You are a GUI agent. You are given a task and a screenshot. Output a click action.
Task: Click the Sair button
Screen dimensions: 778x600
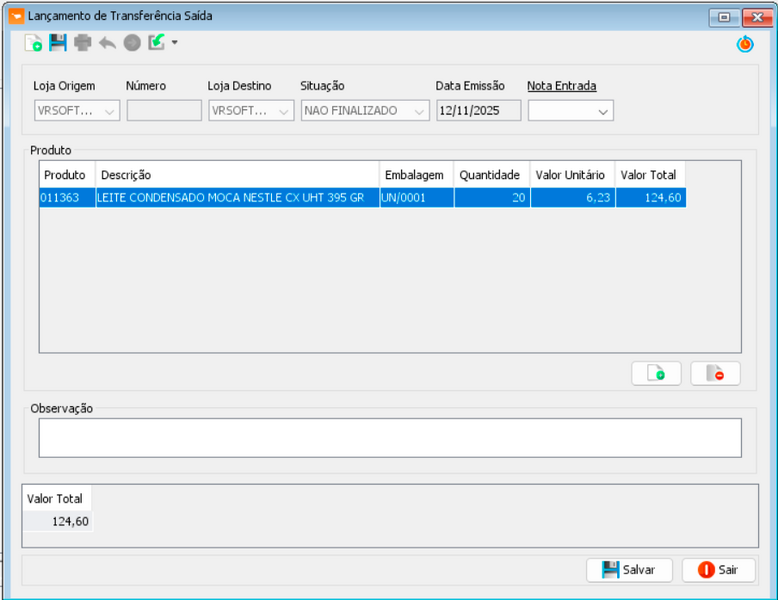[718, 570]
